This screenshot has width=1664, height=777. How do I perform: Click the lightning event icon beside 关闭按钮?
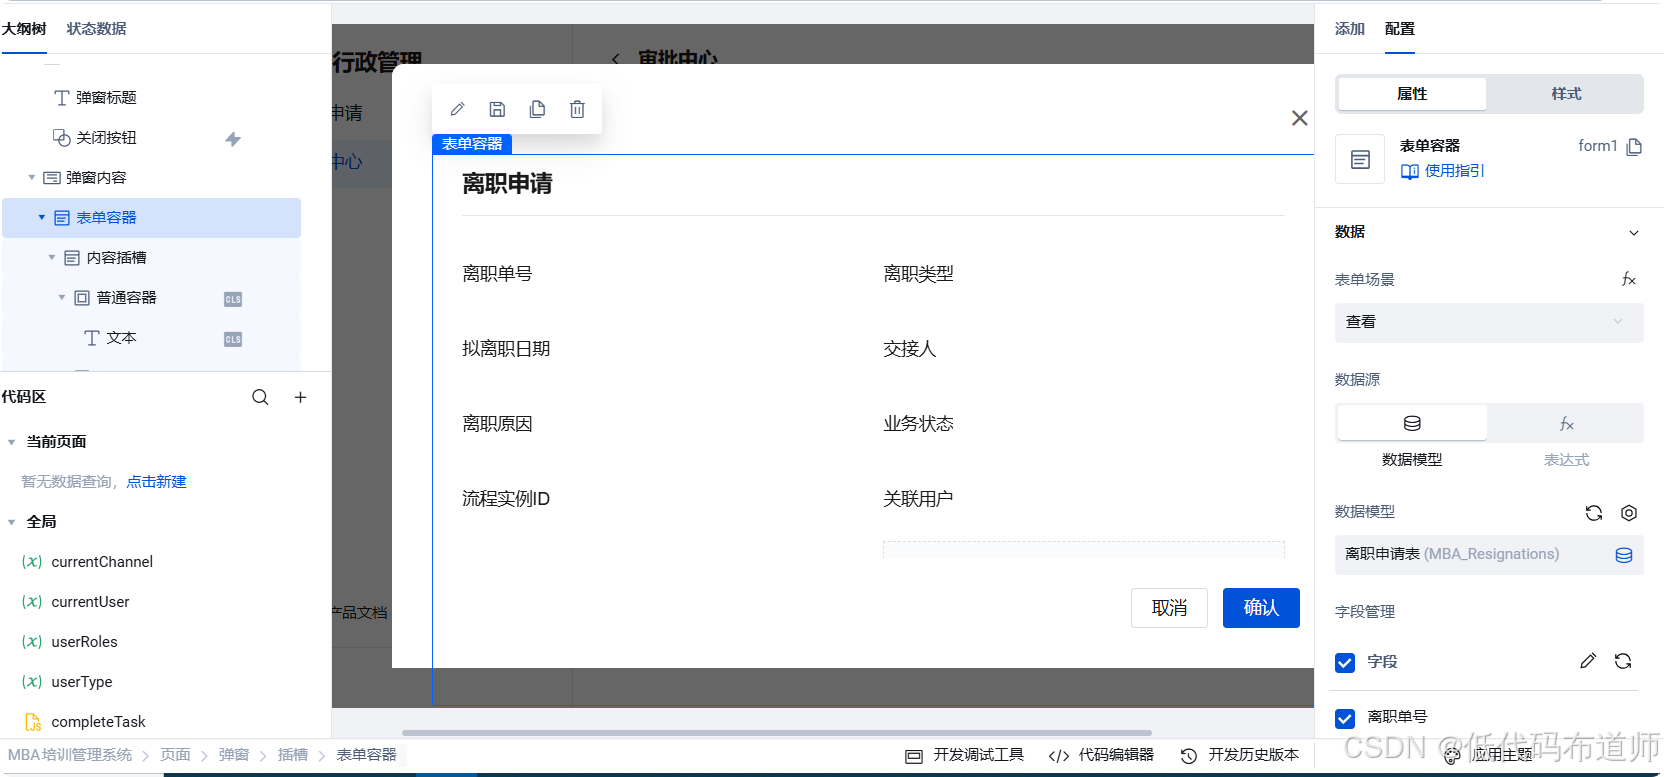pyautogui.click(x=233, y=139)
